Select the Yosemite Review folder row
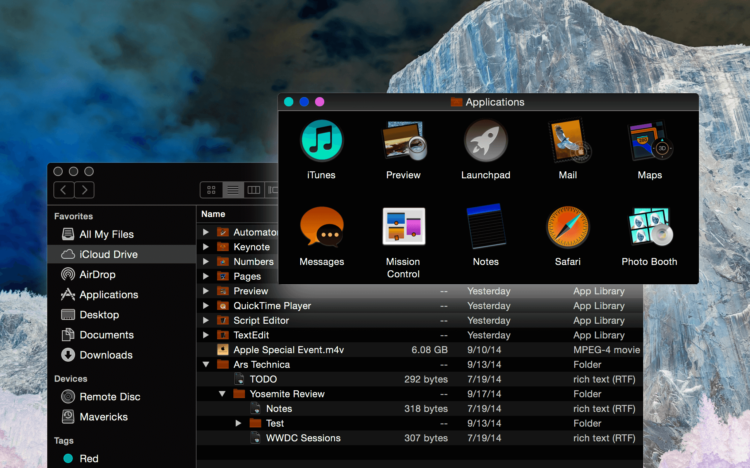 point(420,394)
